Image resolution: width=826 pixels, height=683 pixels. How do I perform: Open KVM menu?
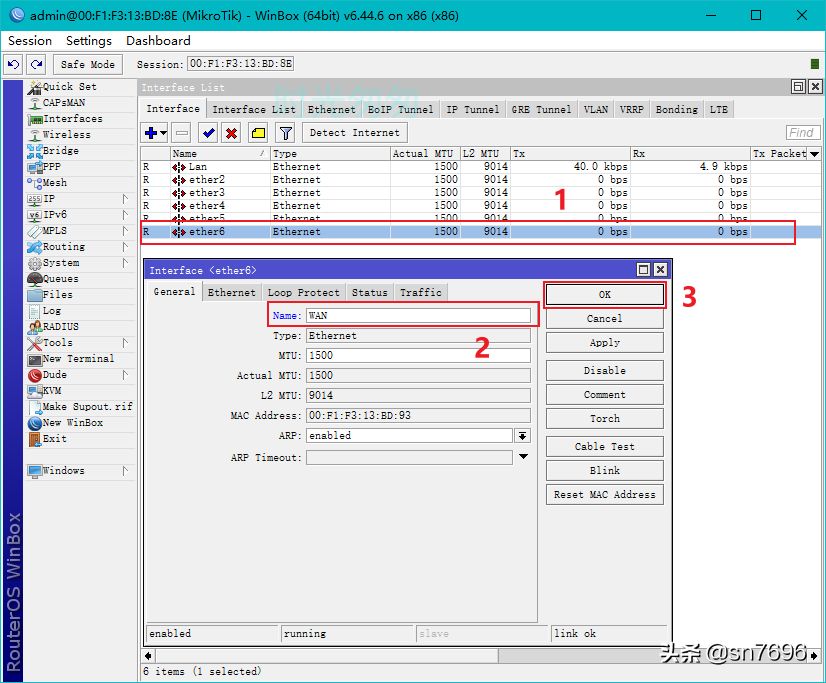coord(51,391)
